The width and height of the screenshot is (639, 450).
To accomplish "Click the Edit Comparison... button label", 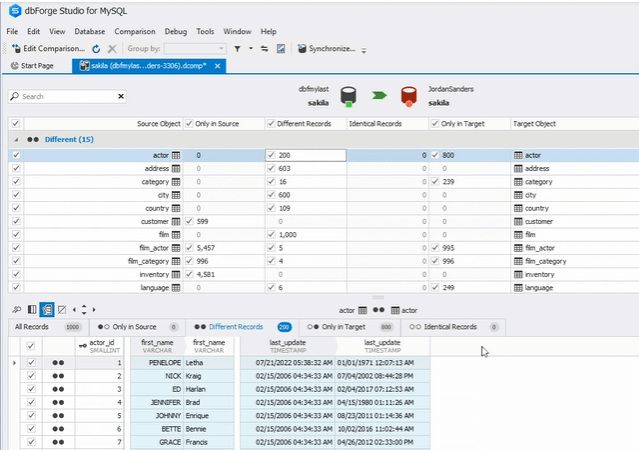I will pyautogui.click(x=54, y=49).
